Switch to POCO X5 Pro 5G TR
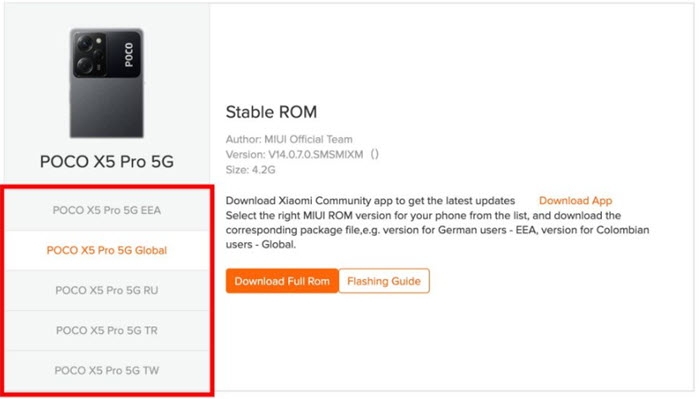Image resolution: width=700 pixels, height=399 pixels. [107, 331]
